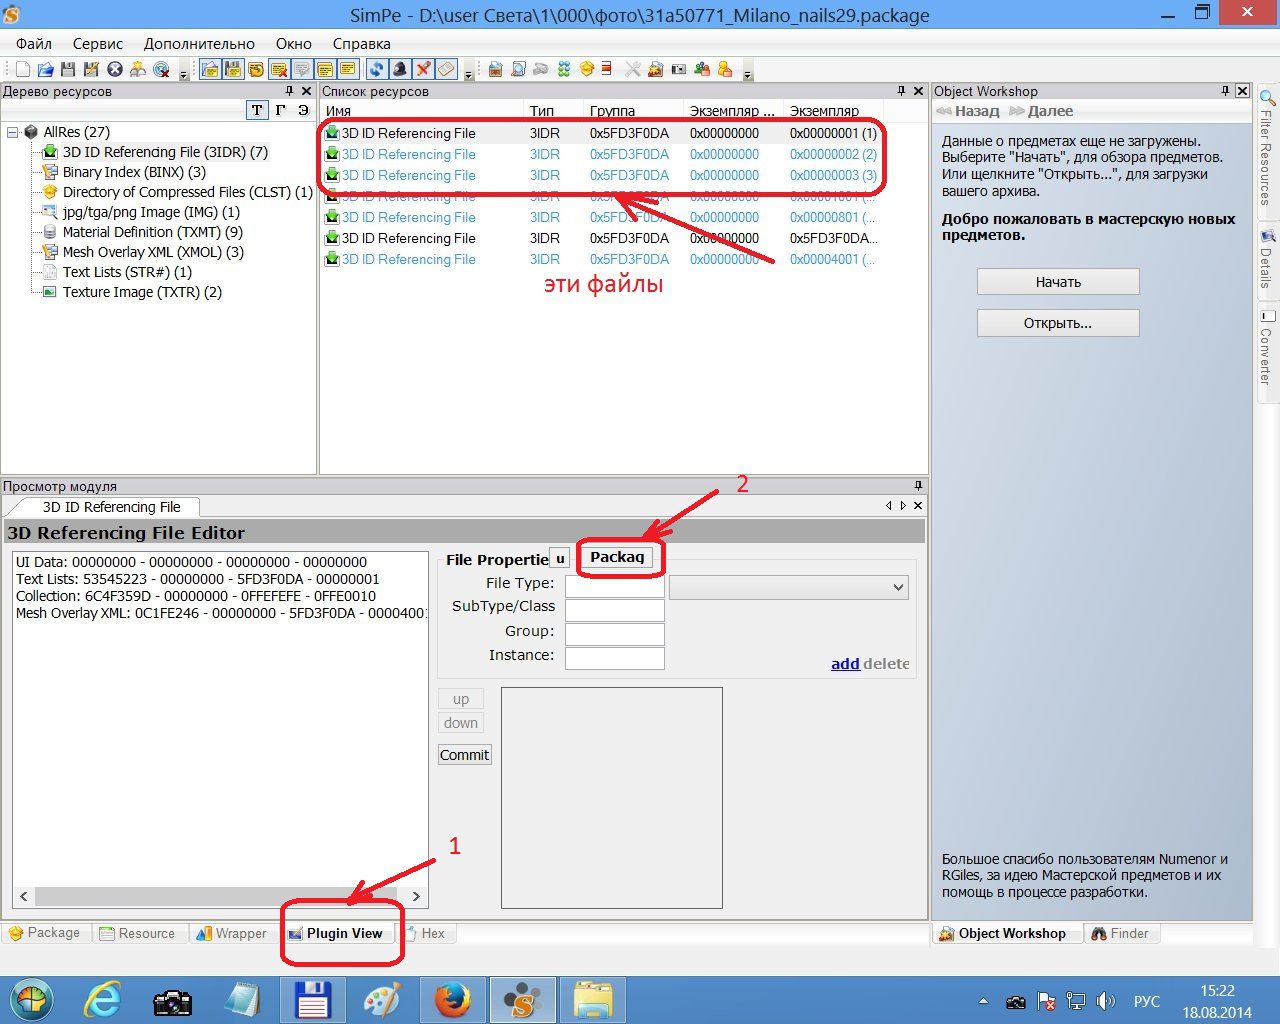Click the crossed wrench tools toolbar icon

coord(632,69)
